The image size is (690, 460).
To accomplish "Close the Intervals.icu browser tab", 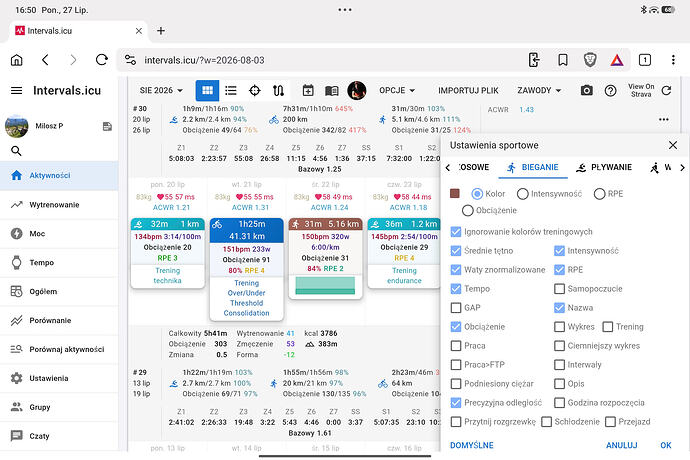I will click(139, 31).
